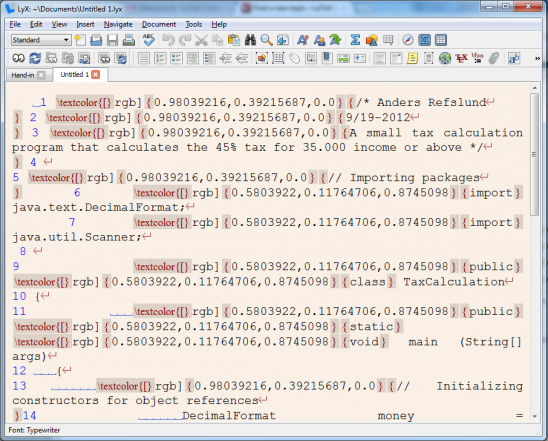Insert math with sigma icon
The width and height of the screenshot is (548, 441).
point(355,40)
